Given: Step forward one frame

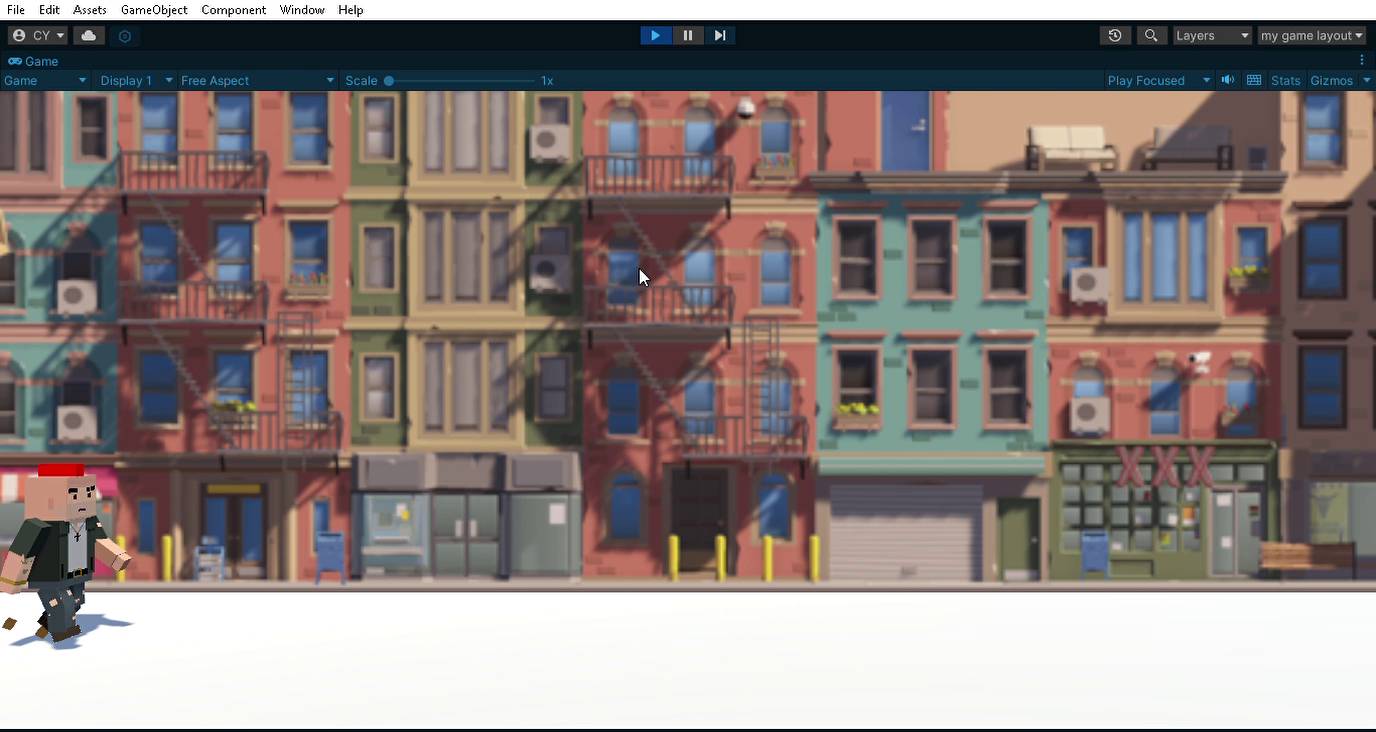Looking at the screenshot, I should 720,36.
